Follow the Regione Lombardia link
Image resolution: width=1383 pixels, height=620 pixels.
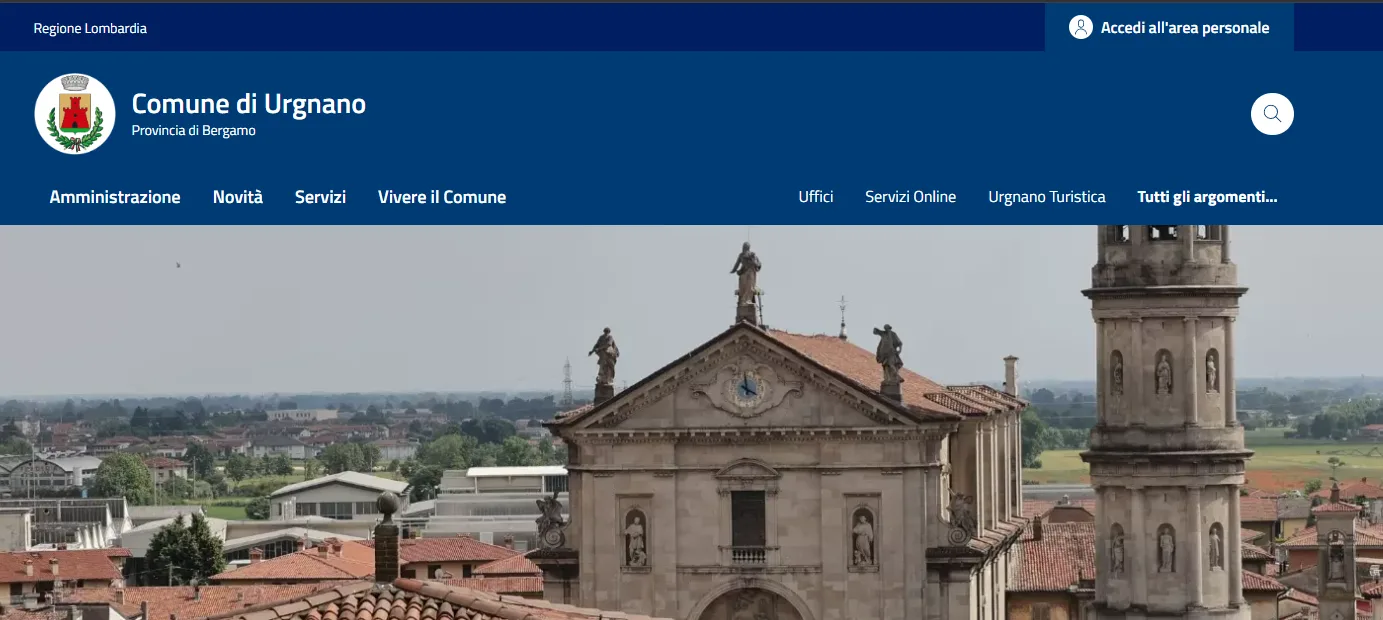(90, 28)
